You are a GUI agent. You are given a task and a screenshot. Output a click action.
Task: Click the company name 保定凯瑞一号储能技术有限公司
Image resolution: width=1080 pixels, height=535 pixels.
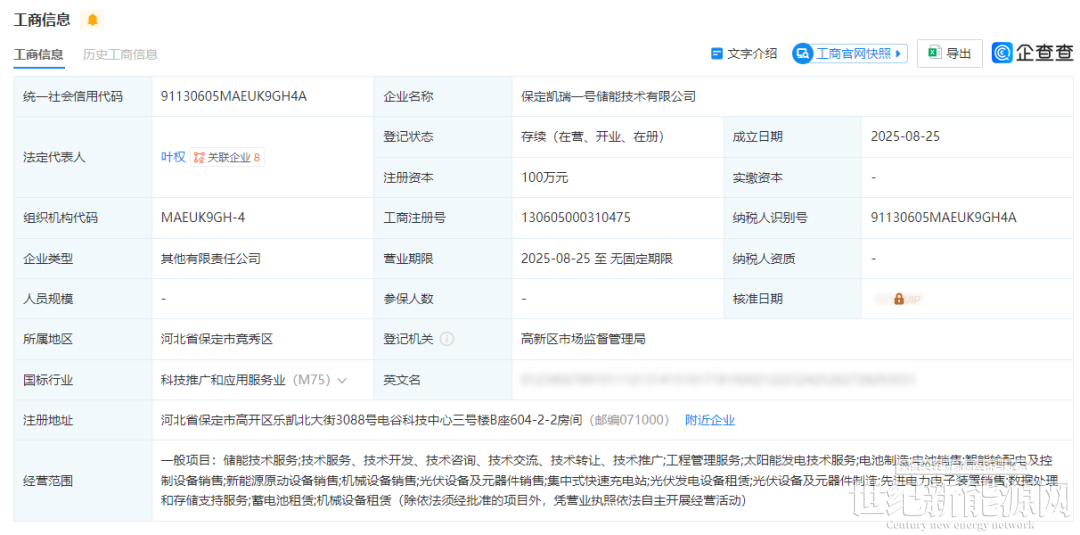[608, 97]
